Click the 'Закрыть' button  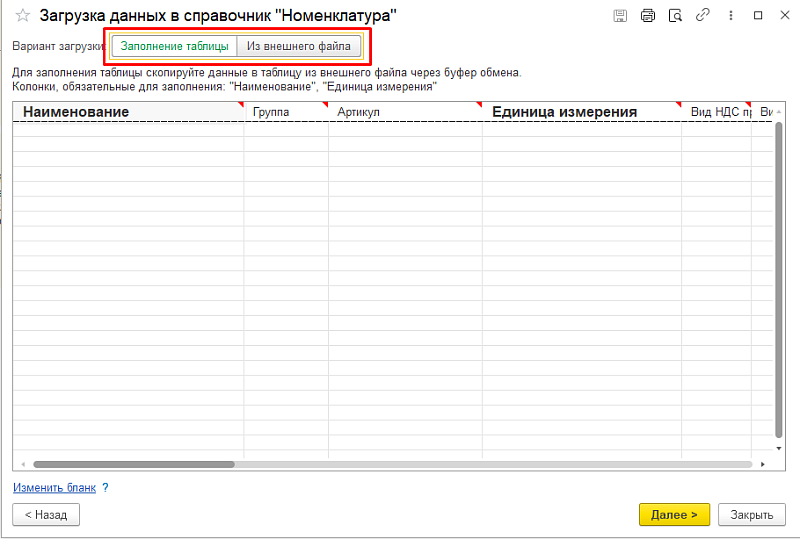click(751, 515)
